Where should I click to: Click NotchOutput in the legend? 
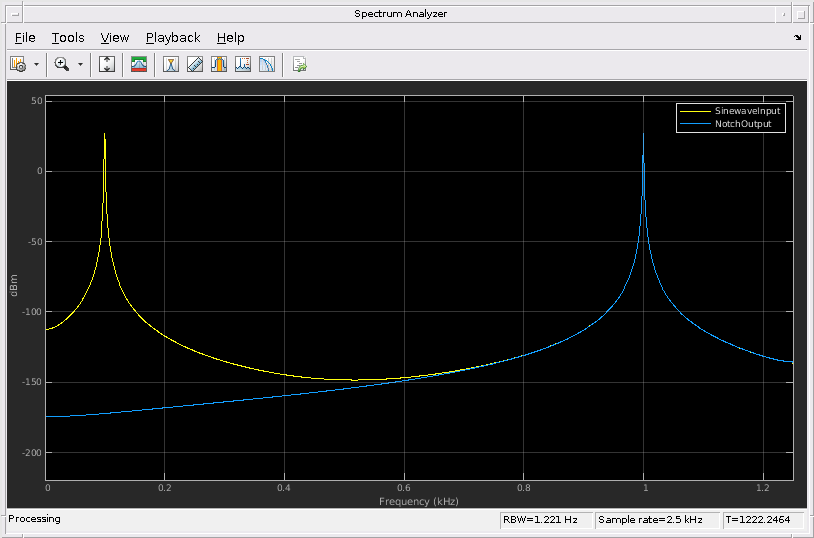tap(743, 124)
